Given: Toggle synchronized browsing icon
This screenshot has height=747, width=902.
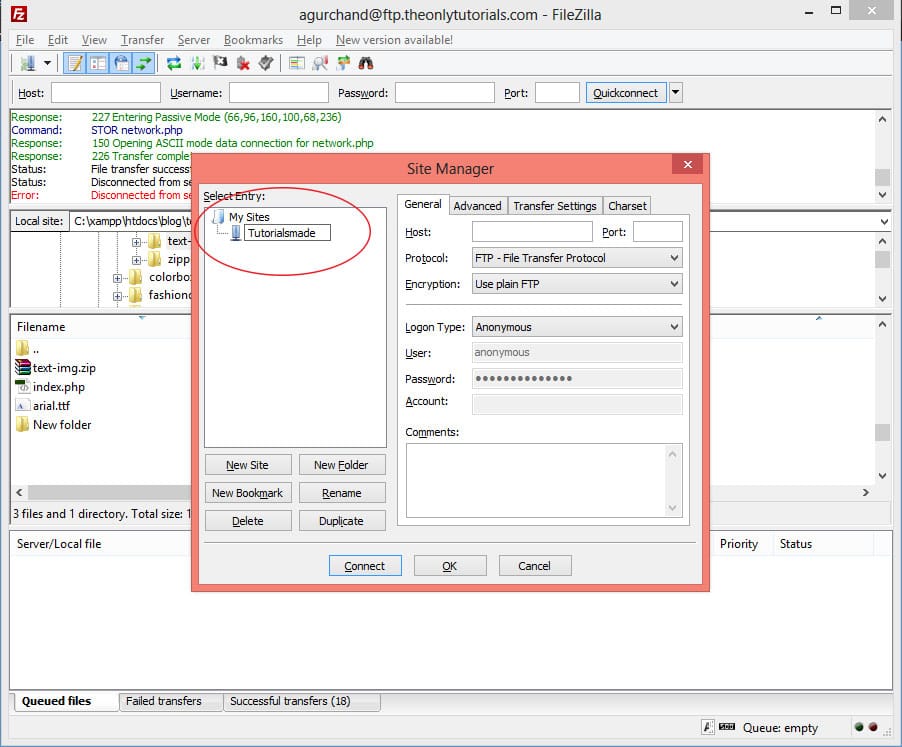Looking at the screenshot, I should pos(343,63).
